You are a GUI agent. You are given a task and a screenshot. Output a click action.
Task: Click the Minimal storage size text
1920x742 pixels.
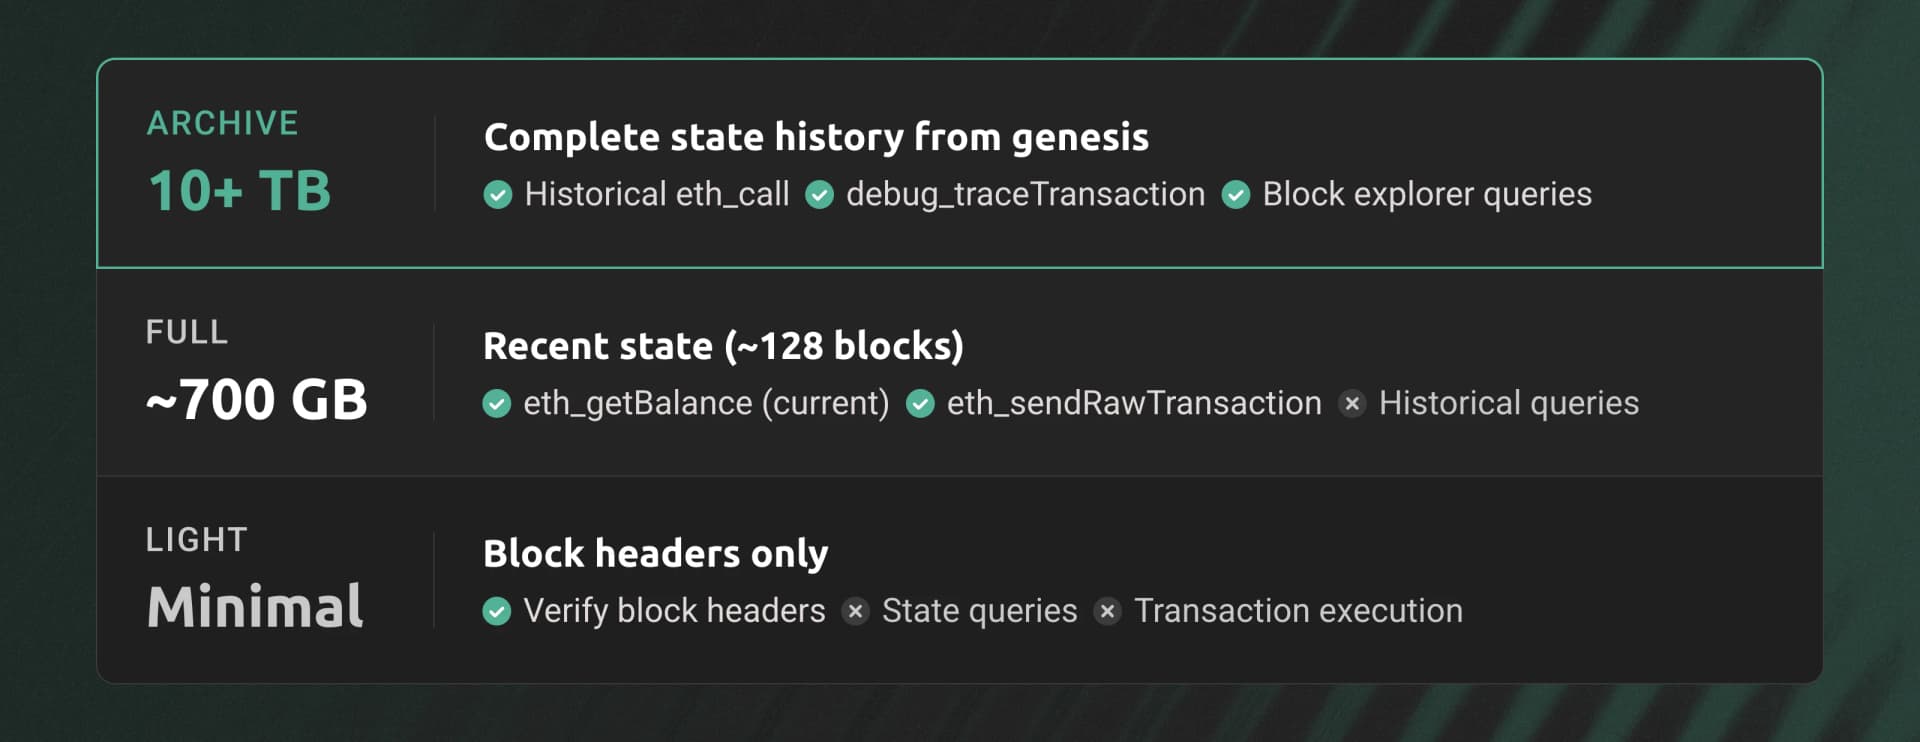pyautogui.click(x=255, y=607)
